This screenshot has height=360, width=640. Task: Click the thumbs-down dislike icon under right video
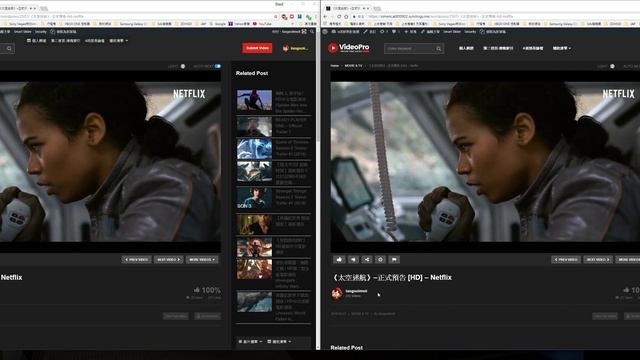tap(353, 259)
